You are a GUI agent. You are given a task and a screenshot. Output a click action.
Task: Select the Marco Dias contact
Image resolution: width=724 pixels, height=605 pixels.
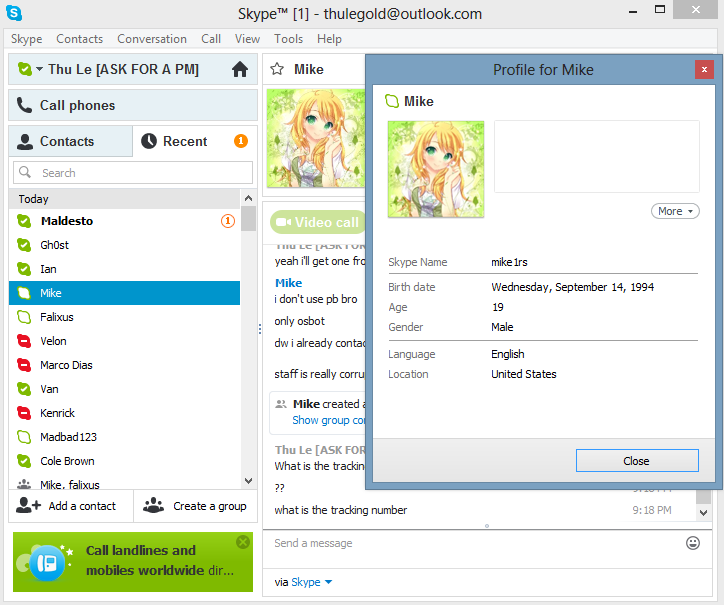125,365
